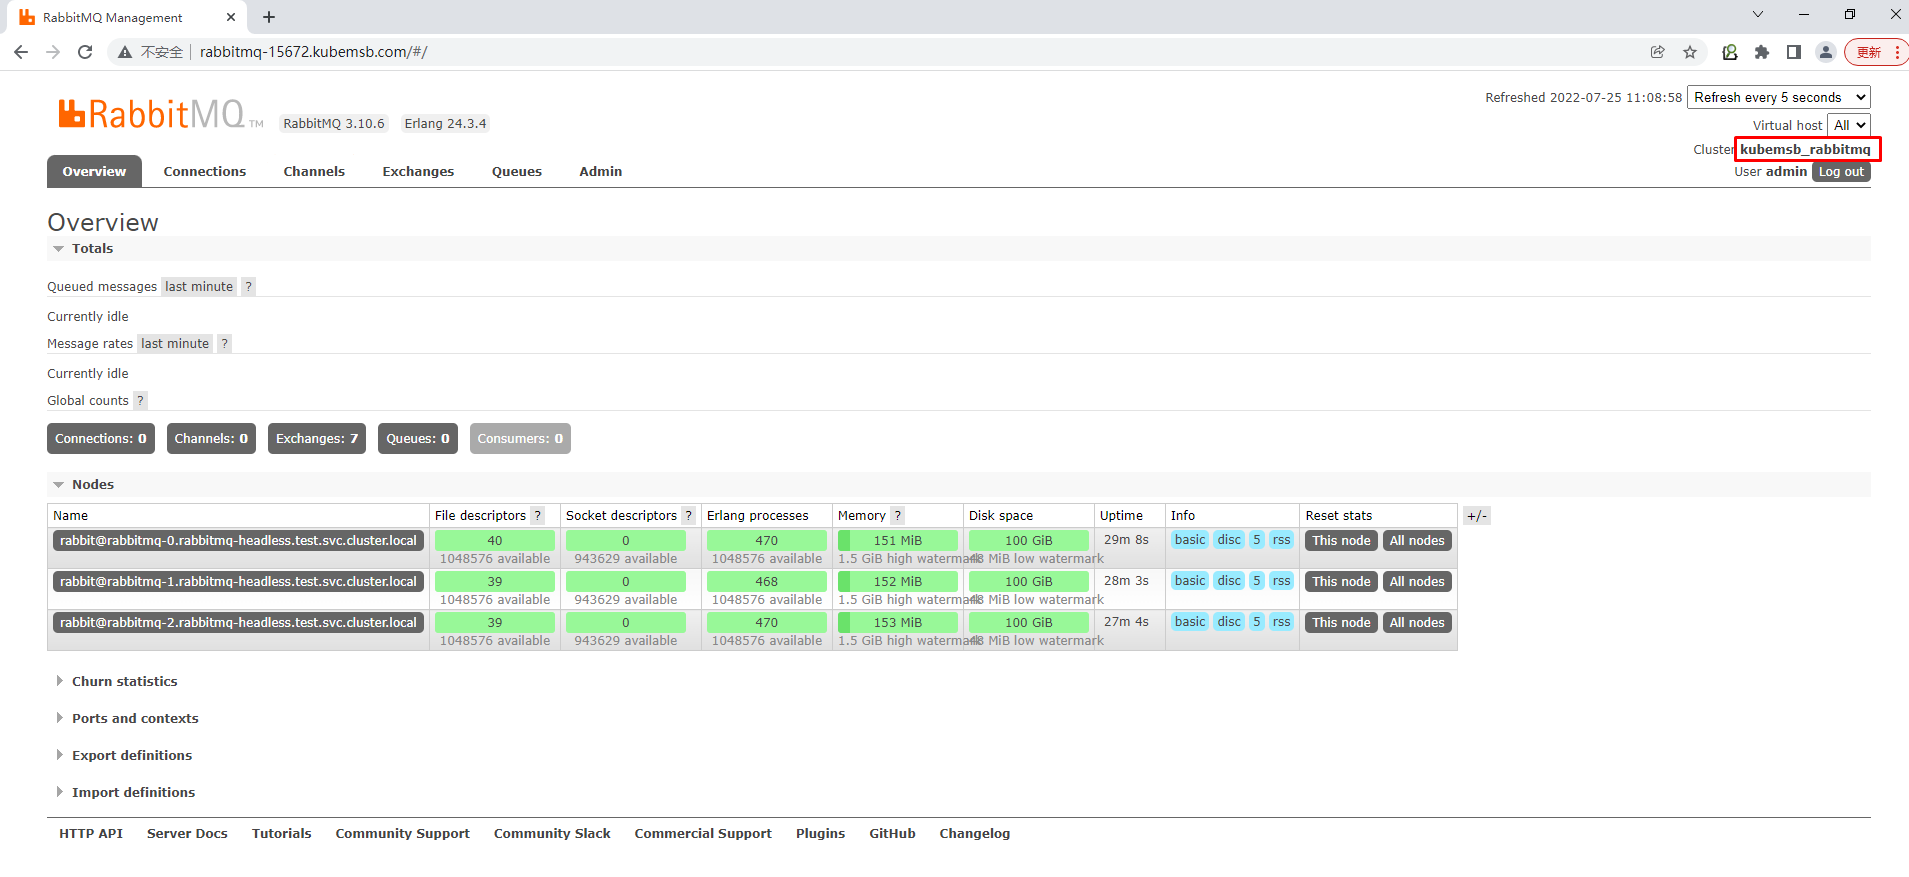
Task: Switch to the Admin tab
Action: (601, 172)
